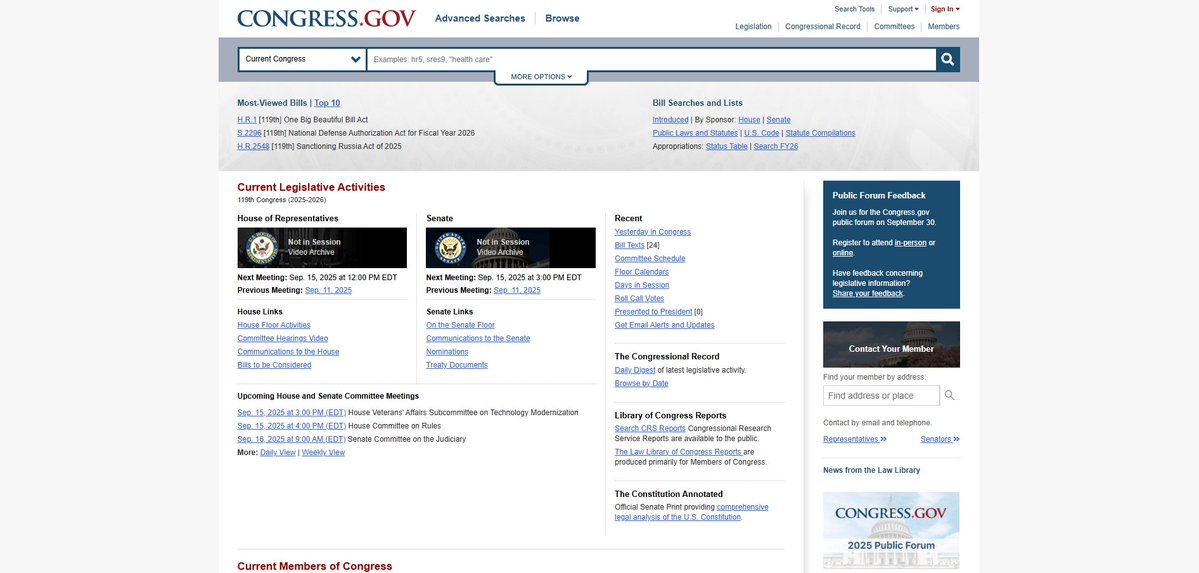Click Share your feedback link
The width and height of the screenshot is (1199, 573).
[868, 294]
